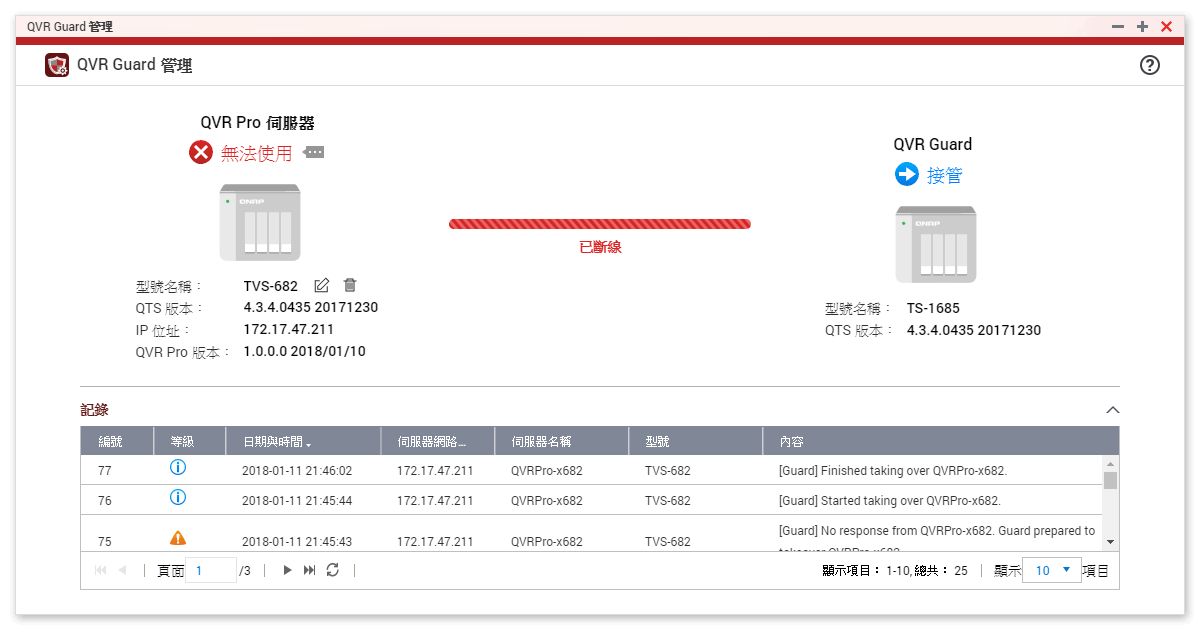
Task: Click the 等級 column header
Action: tap(182, 441)
